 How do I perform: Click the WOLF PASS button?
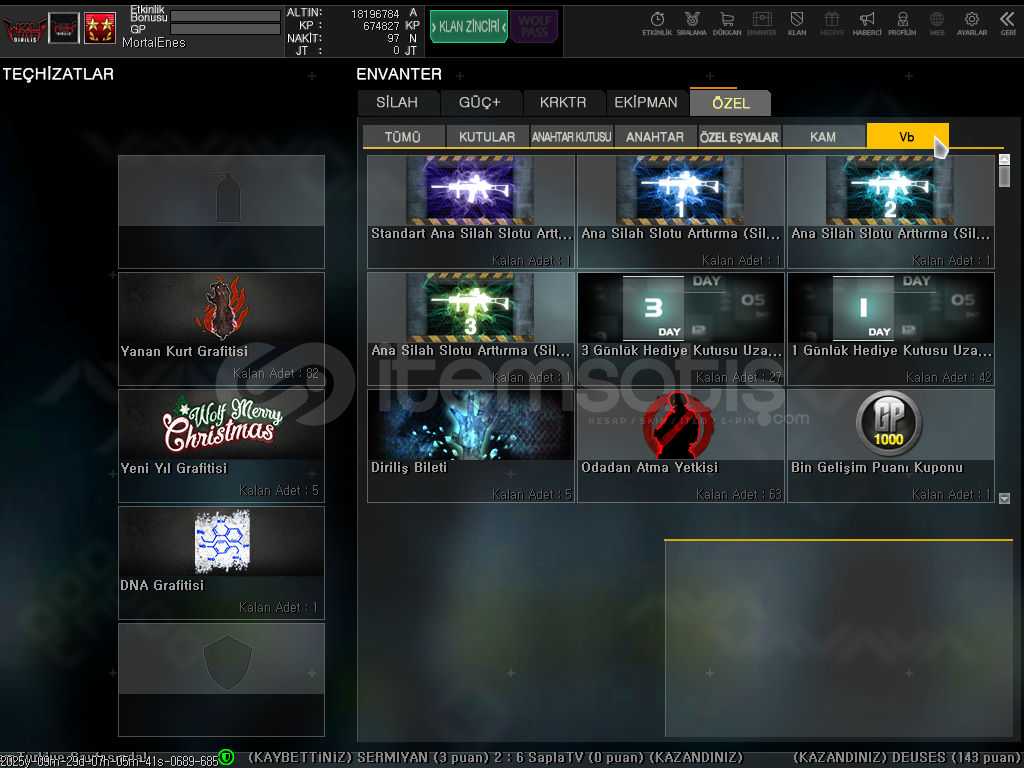pos(534,27)
